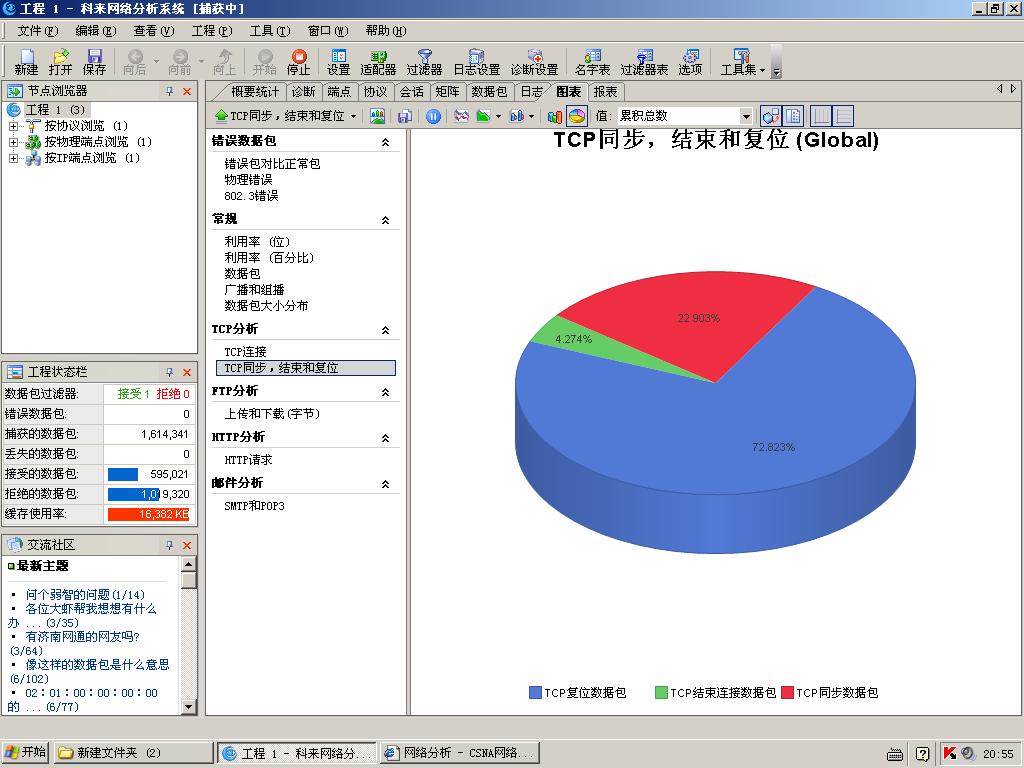The image size is (1024, 768).
Task: Expand the 按协议浏览 tree node
Action: pos(13,126)
